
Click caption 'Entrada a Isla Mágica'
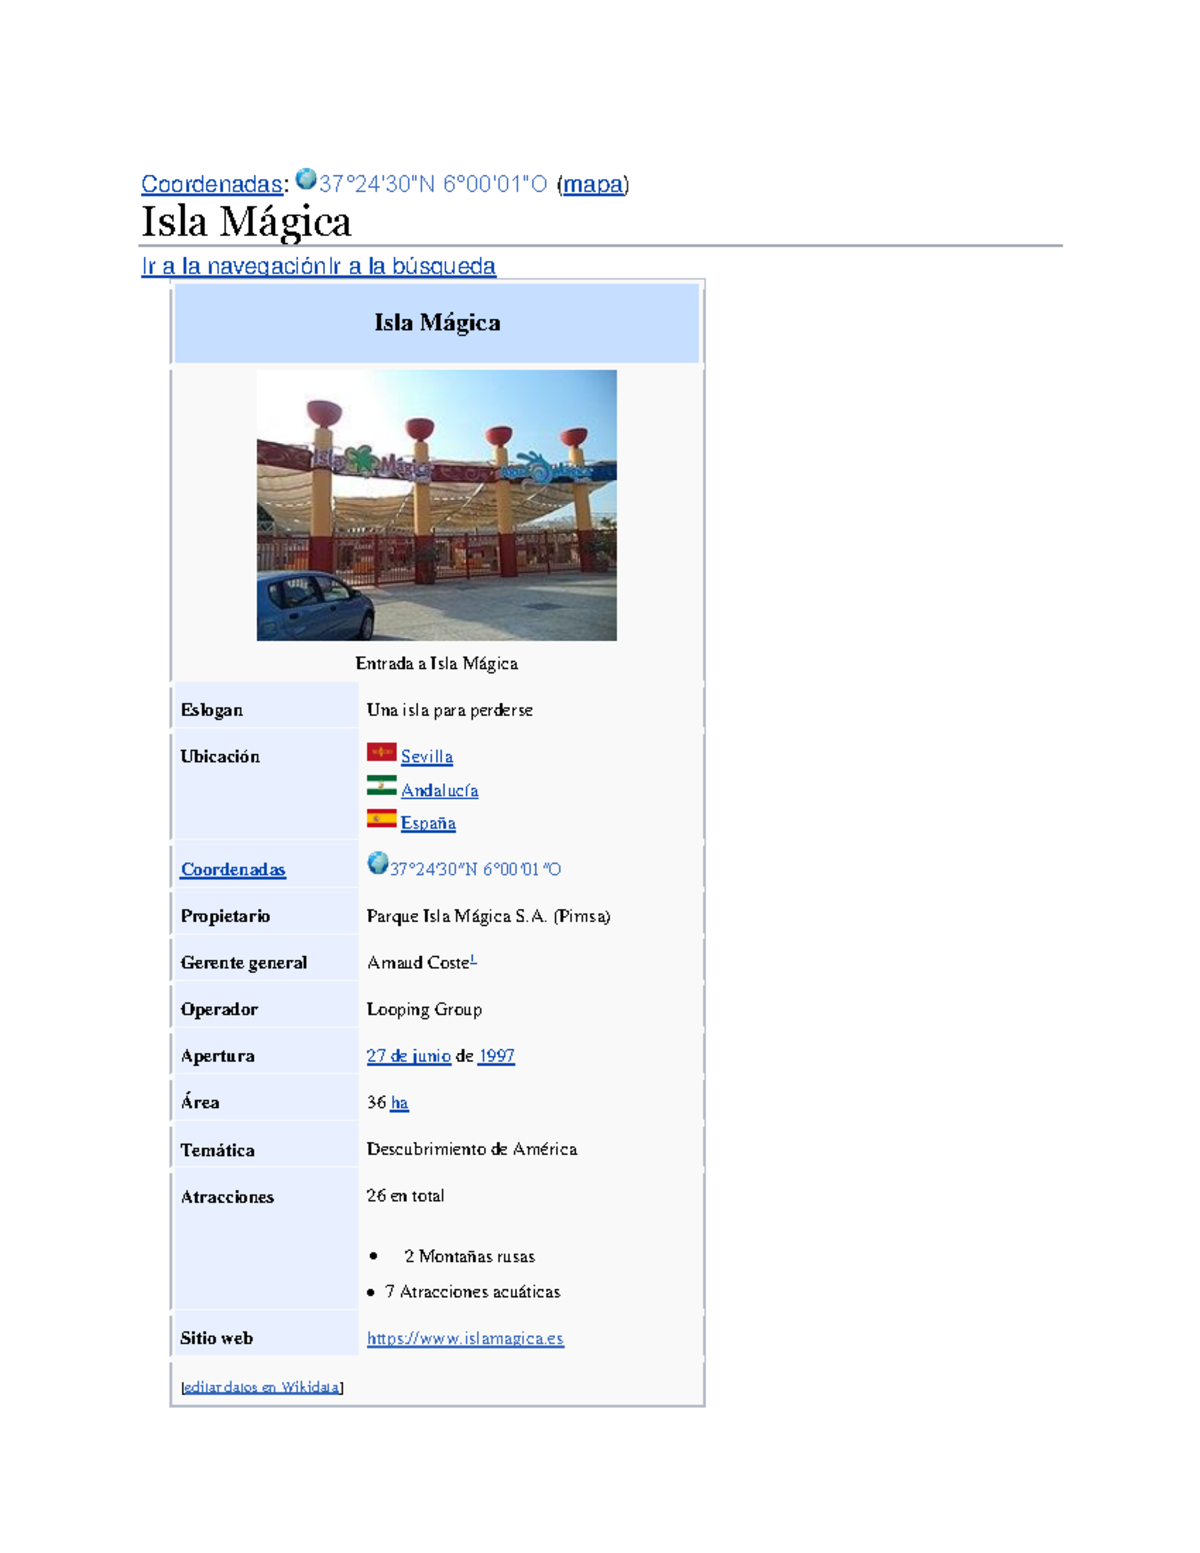(x=437, y=664)
